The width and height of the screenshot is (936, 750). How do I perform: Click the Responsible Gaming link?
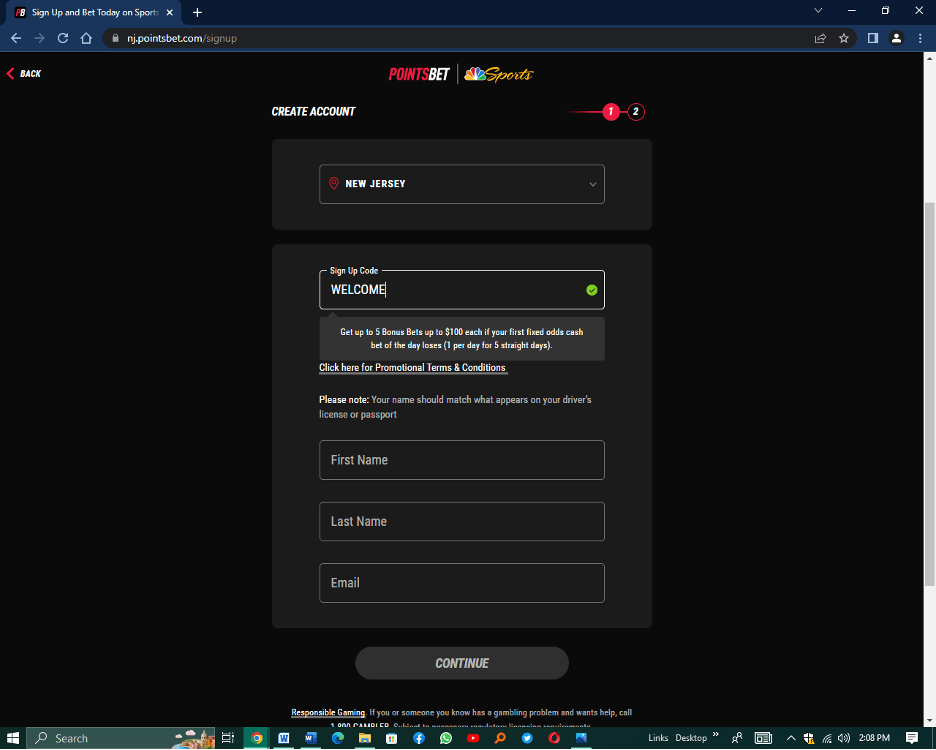point(328,713)
